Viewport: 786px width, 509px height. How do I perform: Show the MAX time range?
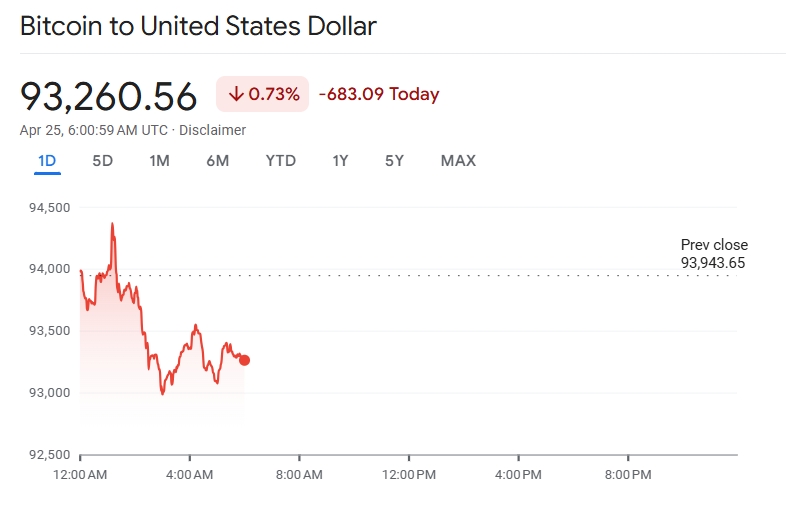coord(458,160)
